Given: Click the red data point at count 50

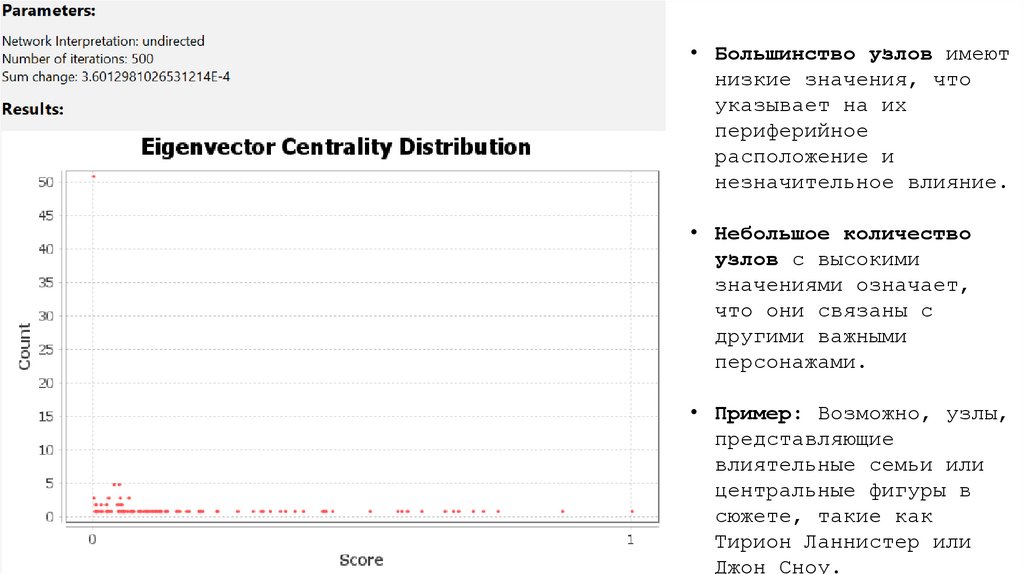Looking at the screenshot, I should click(x=93, y=176).
